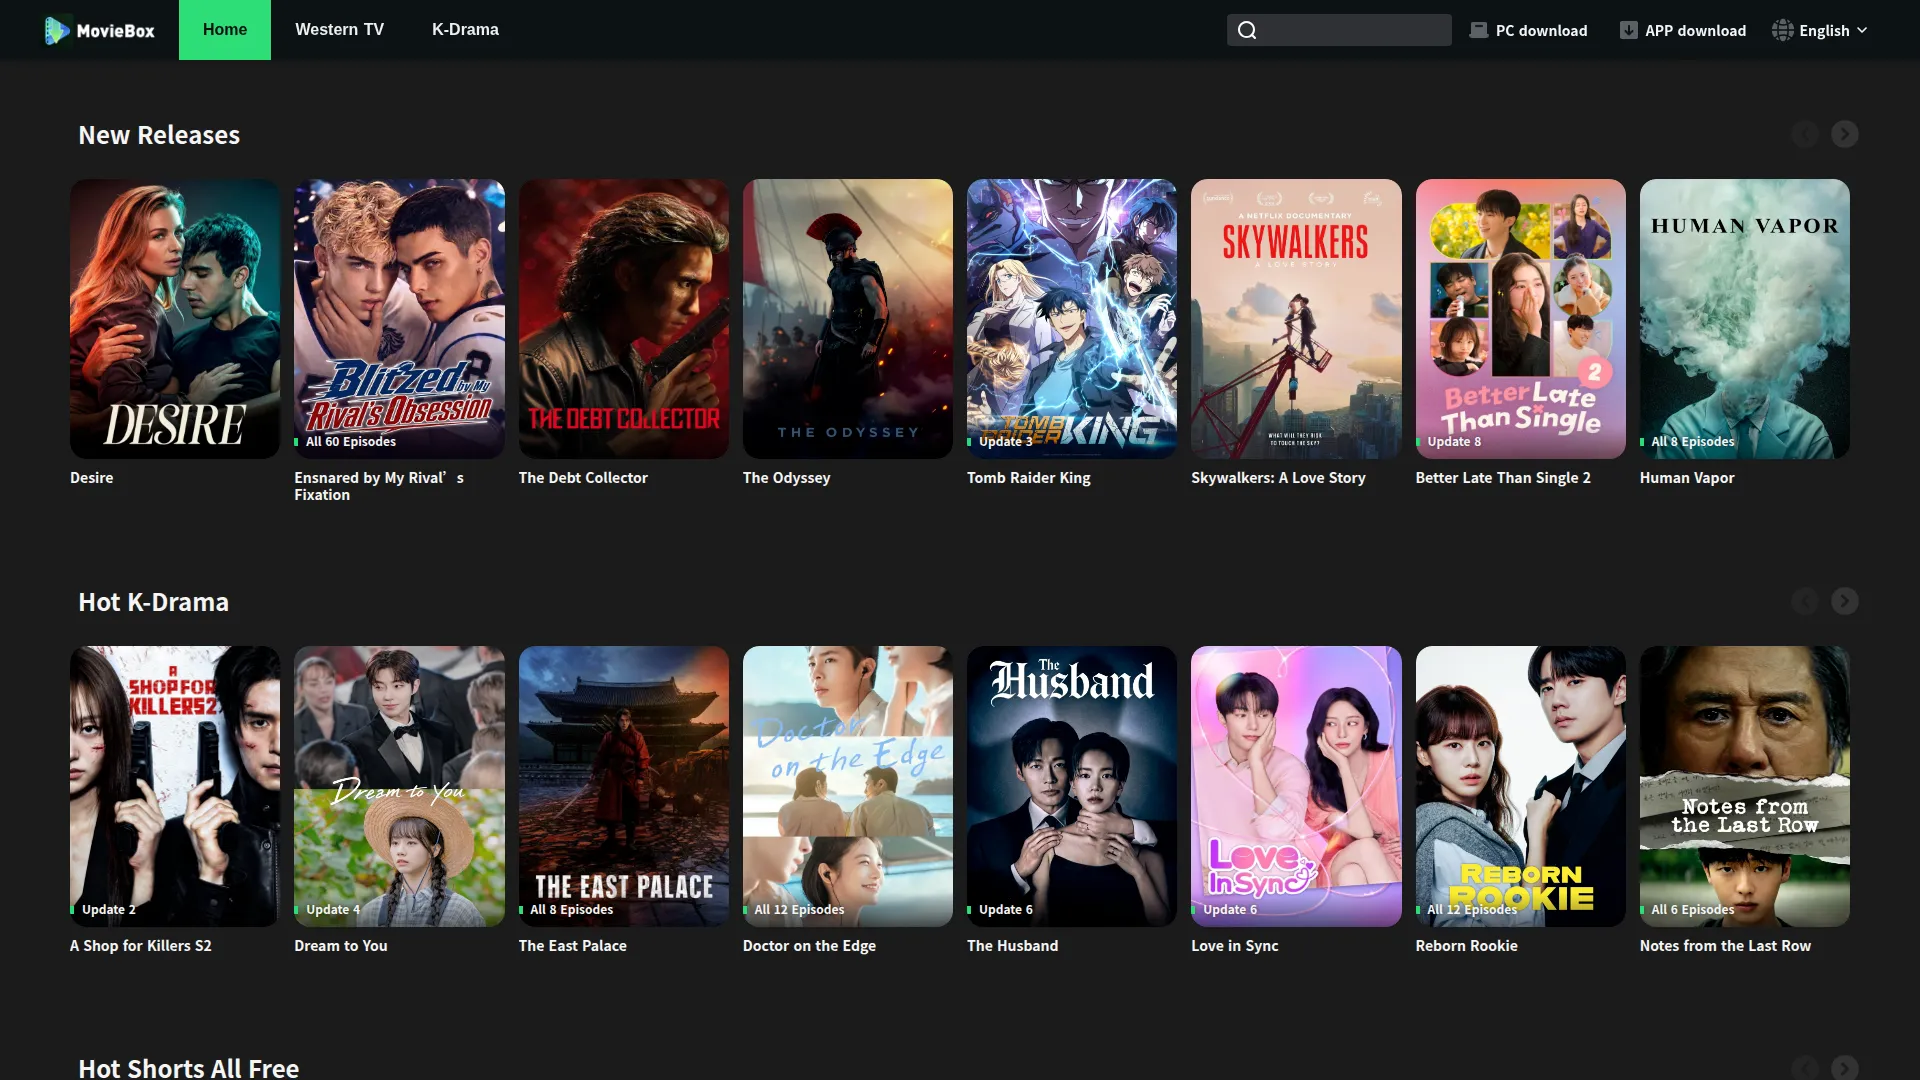Click 'The Husband' title text

[x=1012, y=946]
